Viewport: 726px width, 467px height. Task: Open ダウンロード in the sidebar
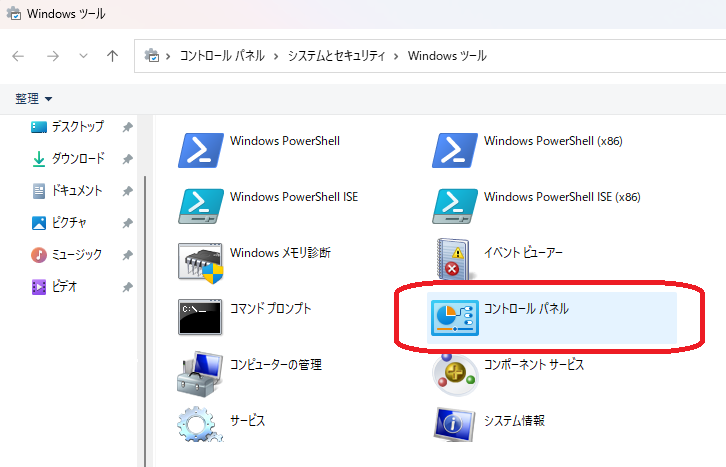click(x=77, y=159)
